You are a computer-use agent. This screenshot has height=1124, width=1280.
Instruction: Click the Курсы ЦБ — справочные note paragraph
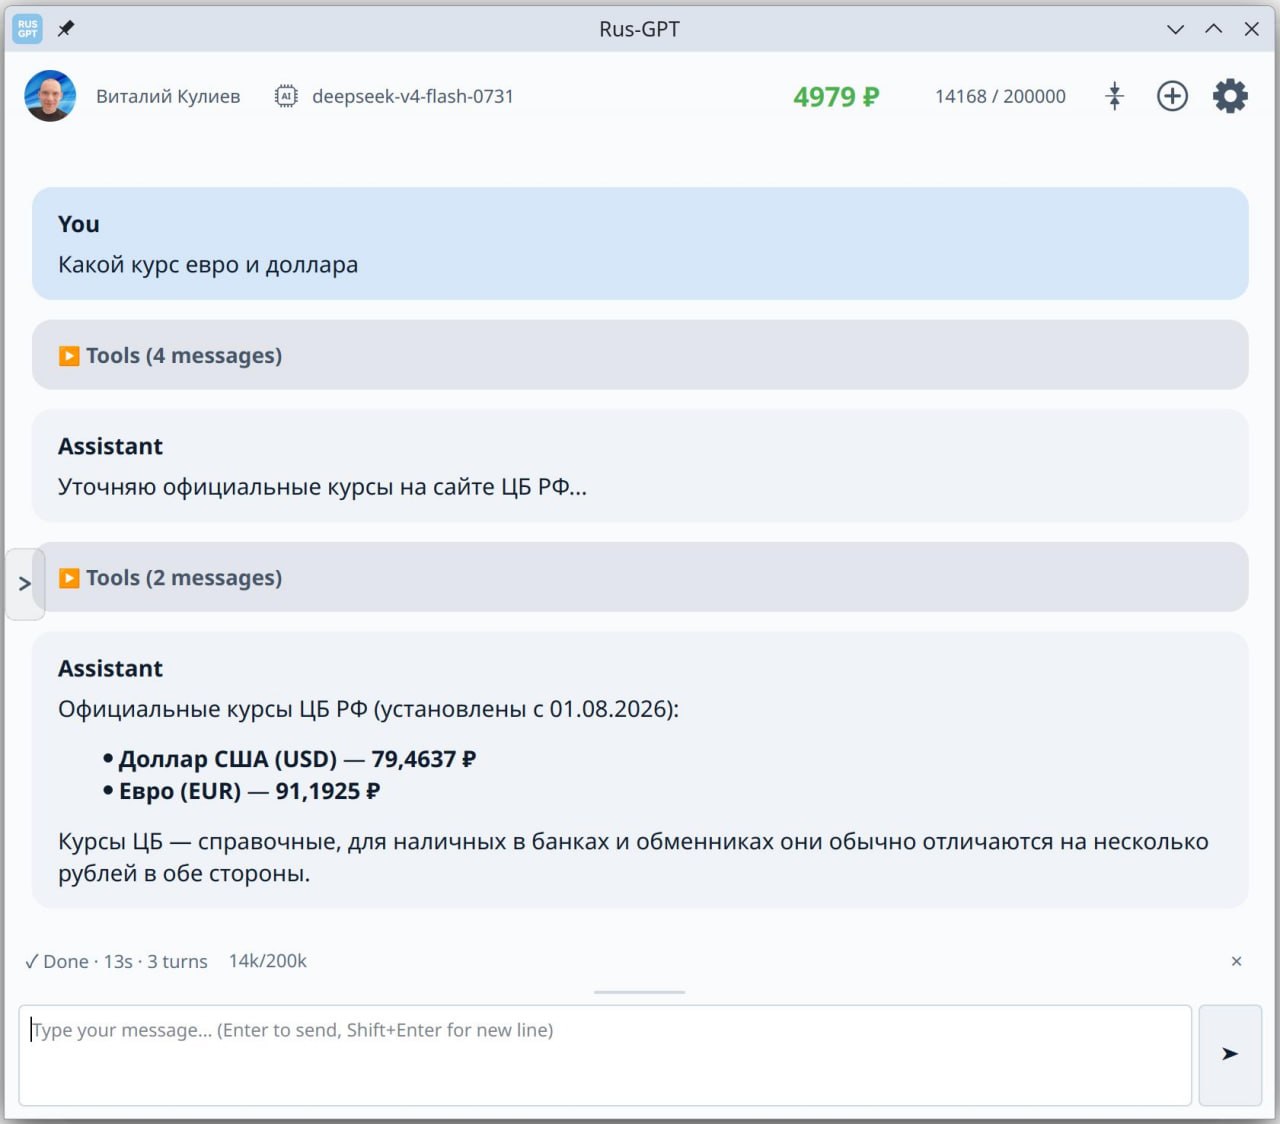click(633, 857)
